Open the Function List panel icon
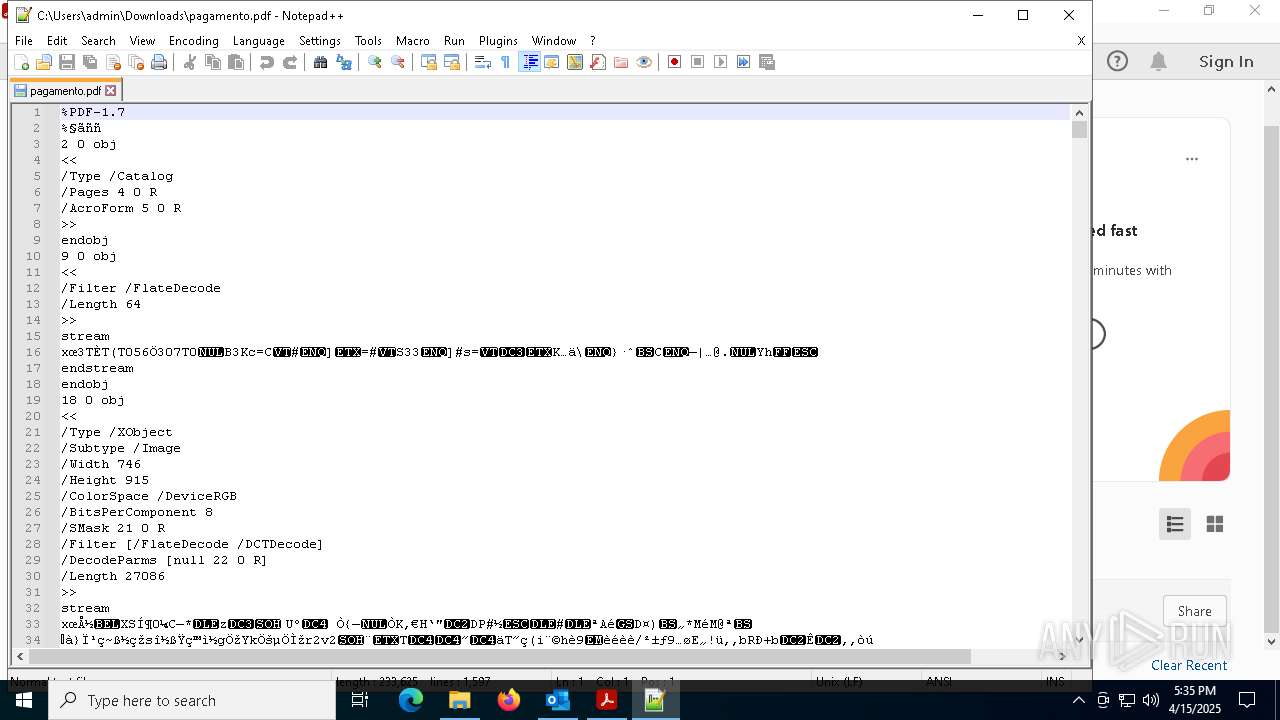Viewport: 1280px width, 720px height. point(598,62)
